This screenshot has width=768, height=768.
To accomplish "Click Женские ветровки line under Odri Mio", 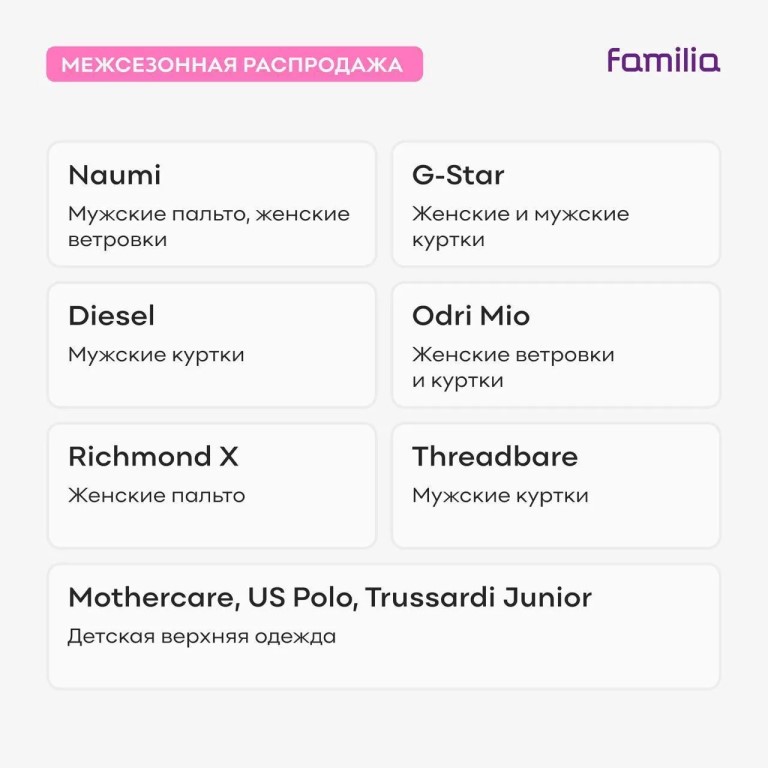I will click(513, 355).
